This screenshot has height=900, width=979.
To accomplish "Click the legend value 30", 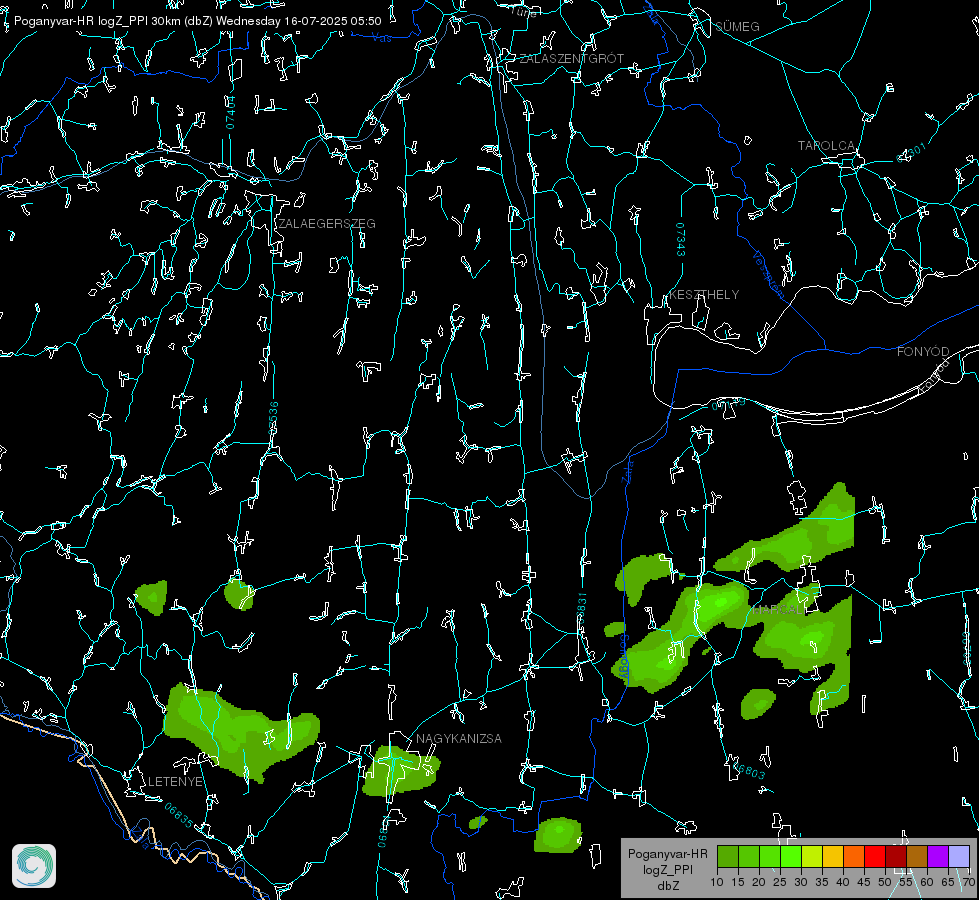I will (x=800, y=882).
